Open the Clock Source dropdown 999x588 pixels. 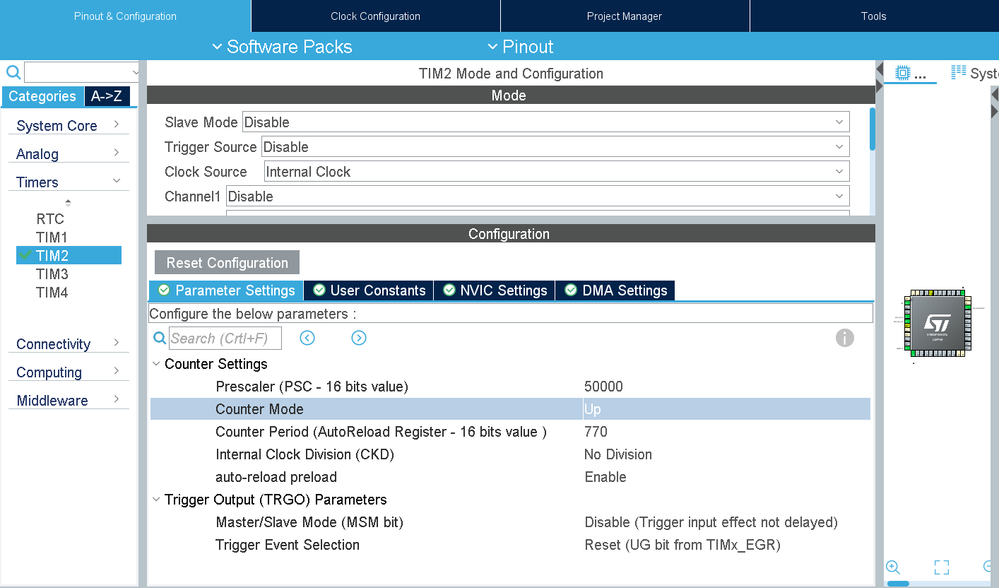[556, 171]
